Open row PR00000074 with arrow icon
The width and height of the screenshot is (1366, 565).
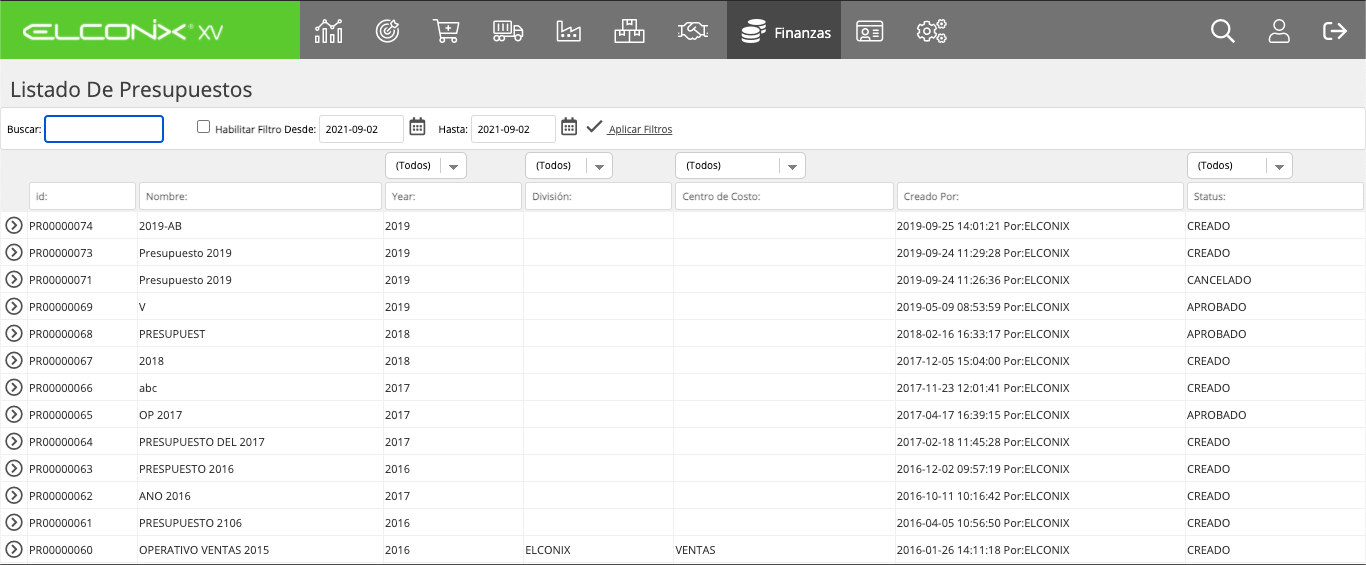tap(14, 226)
